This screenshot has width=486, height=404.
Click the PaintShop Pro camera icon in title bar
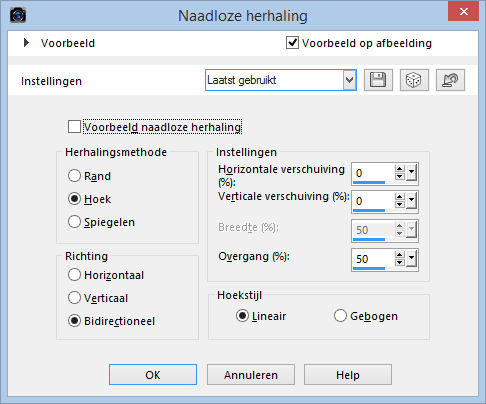(x=18, y=15)
